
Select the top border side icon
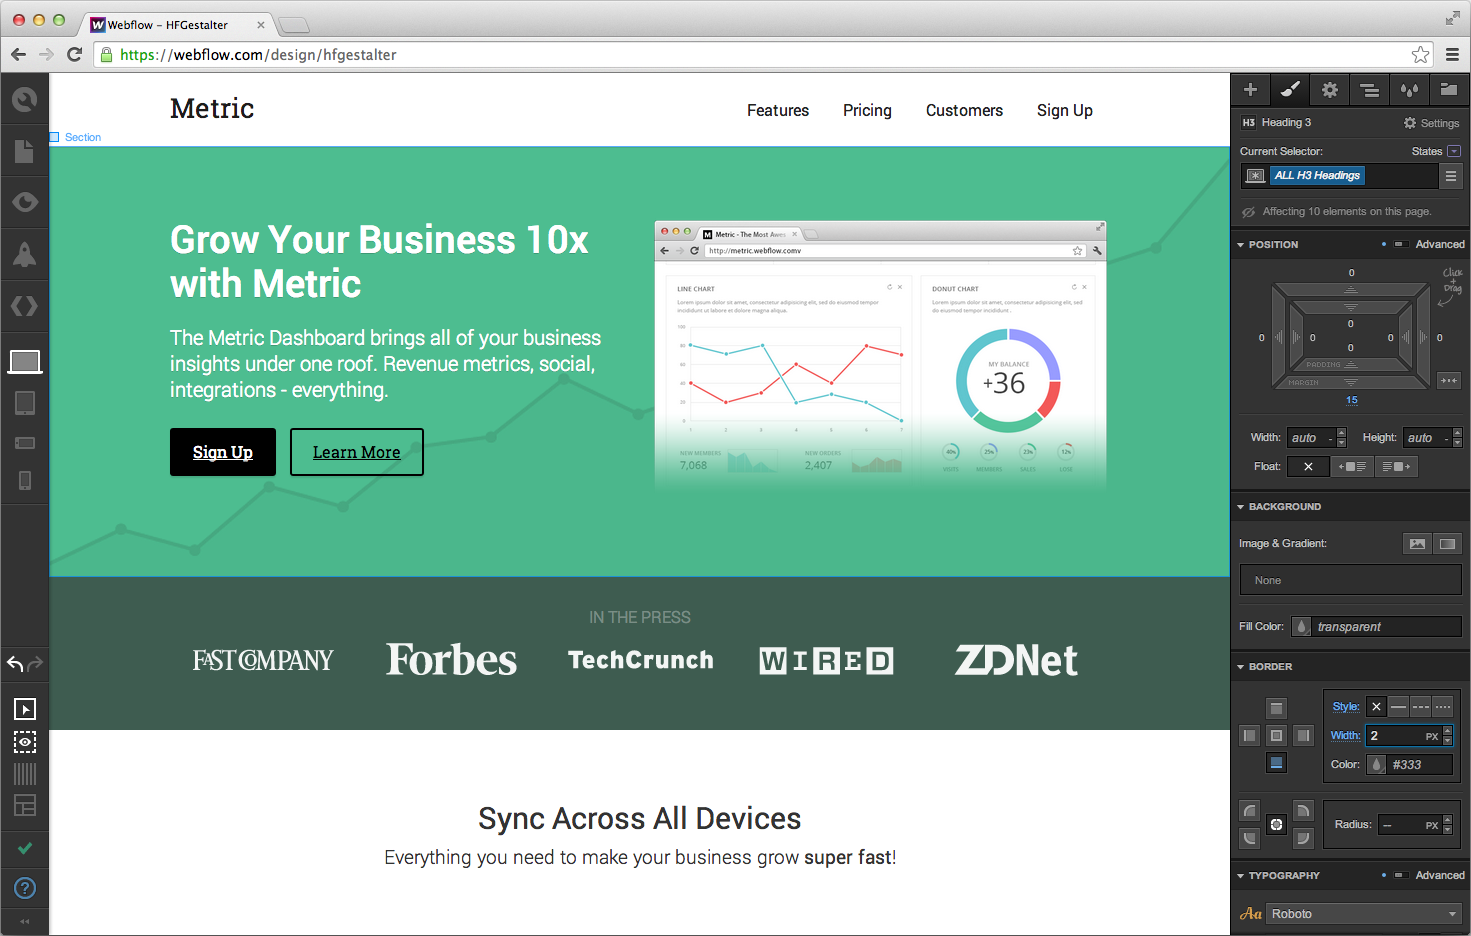pos(1276,708)
